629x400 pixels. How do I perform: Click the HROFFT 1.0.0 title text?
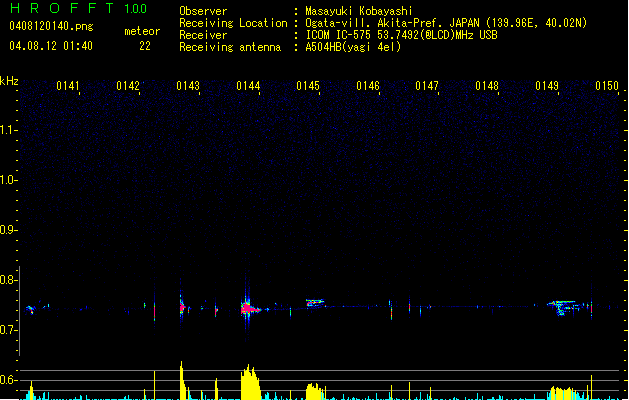pyautogui.click(x=79, y=8)
